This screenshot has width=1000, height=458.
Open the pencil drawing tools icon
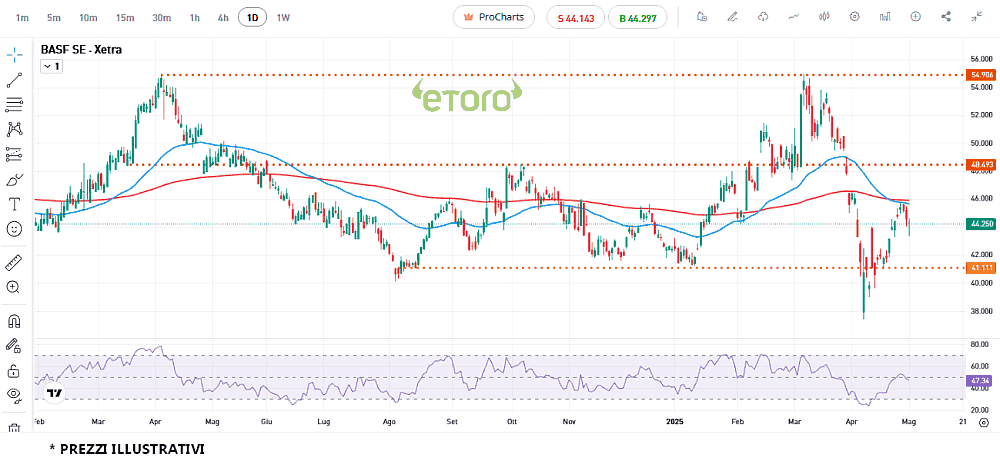(x=732, y=17)
